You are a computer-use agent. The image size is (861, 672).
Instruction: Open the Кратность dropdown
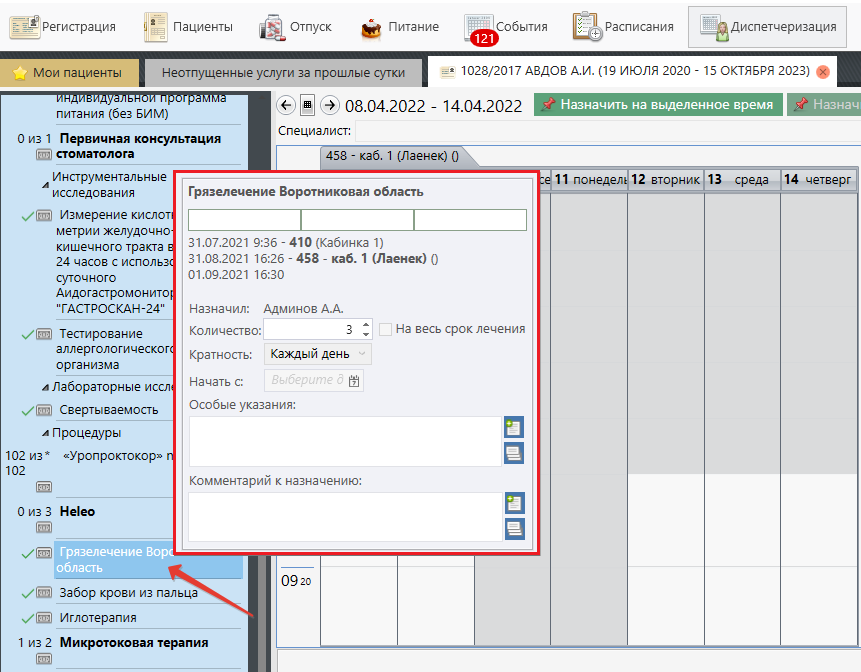point(317,354)
